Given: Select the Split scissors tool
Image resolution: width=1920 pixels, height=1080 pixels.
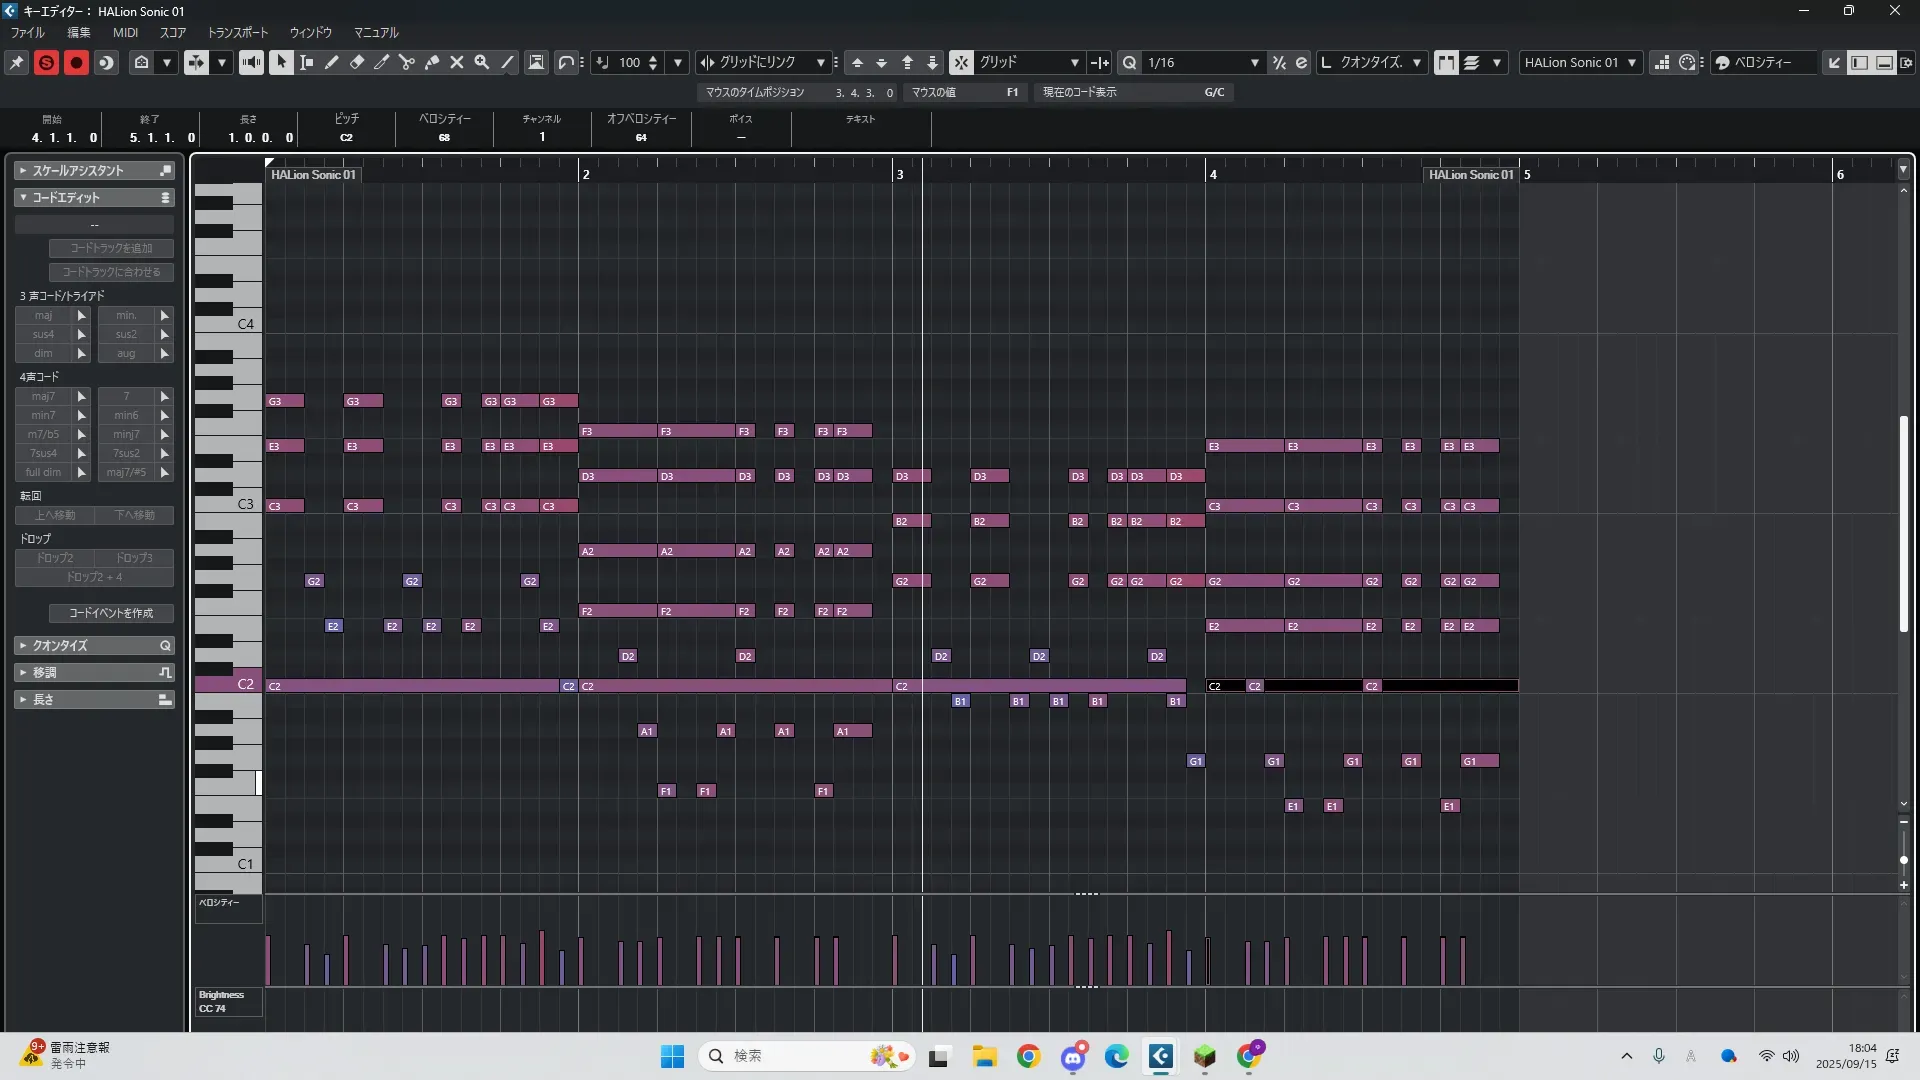Looking at the screenshot, I should [x=407, y=62].
